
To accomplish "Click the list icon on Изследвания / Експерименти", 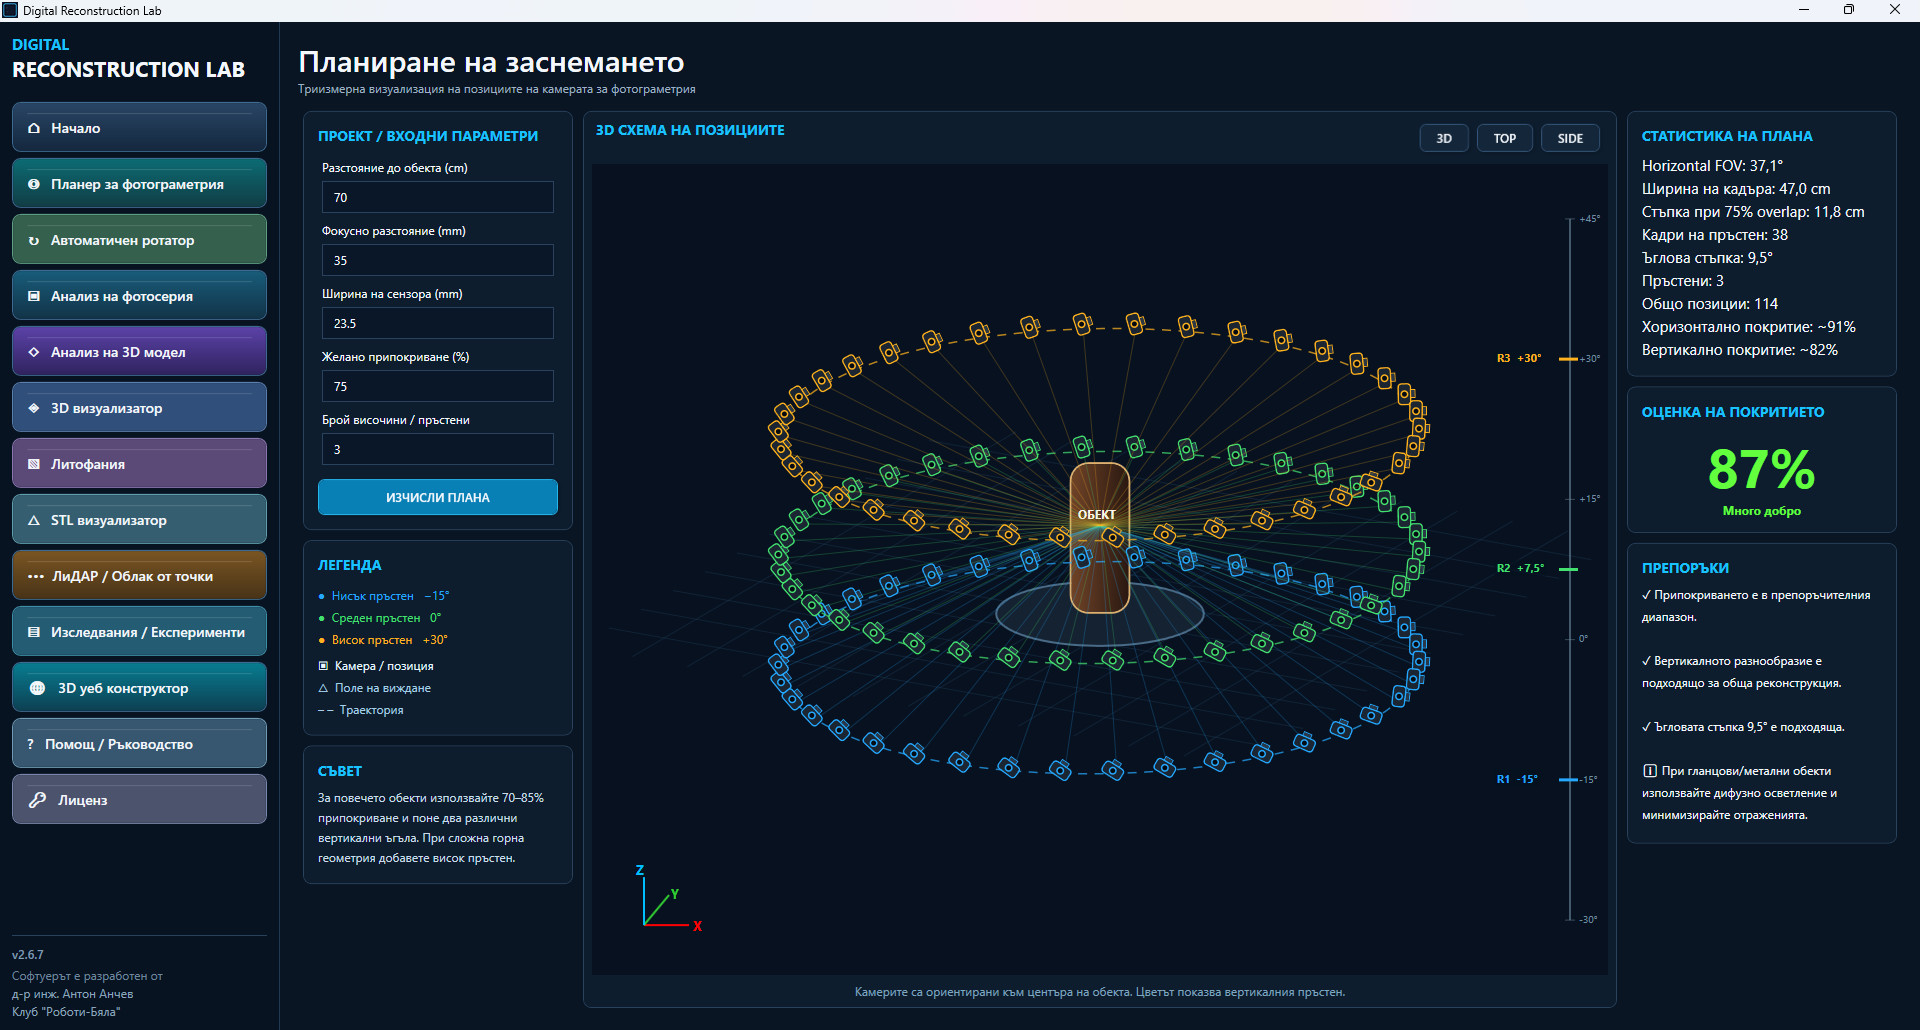I will click(34, 632).
